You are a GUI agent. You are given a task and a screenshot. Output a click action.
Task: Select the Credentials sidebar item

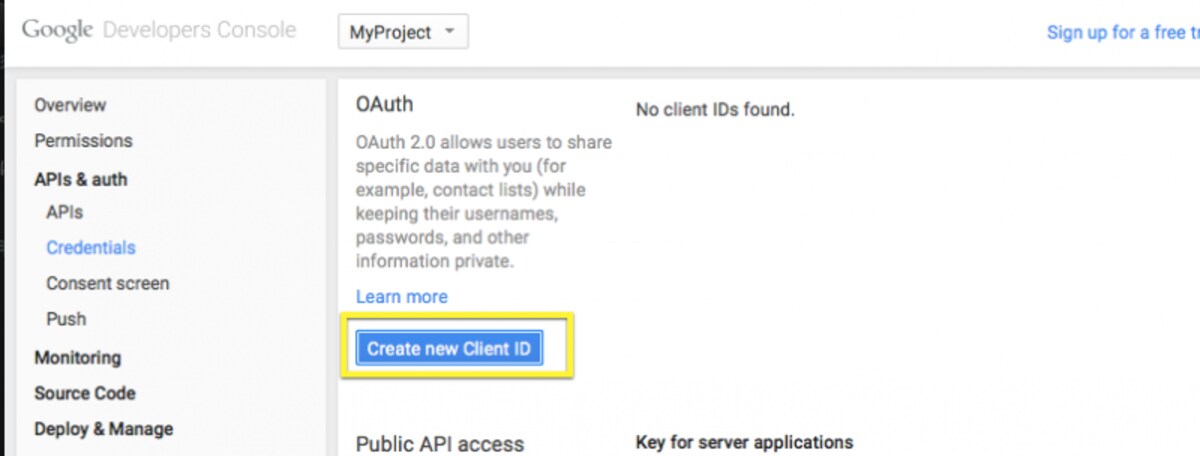(90, 247)
